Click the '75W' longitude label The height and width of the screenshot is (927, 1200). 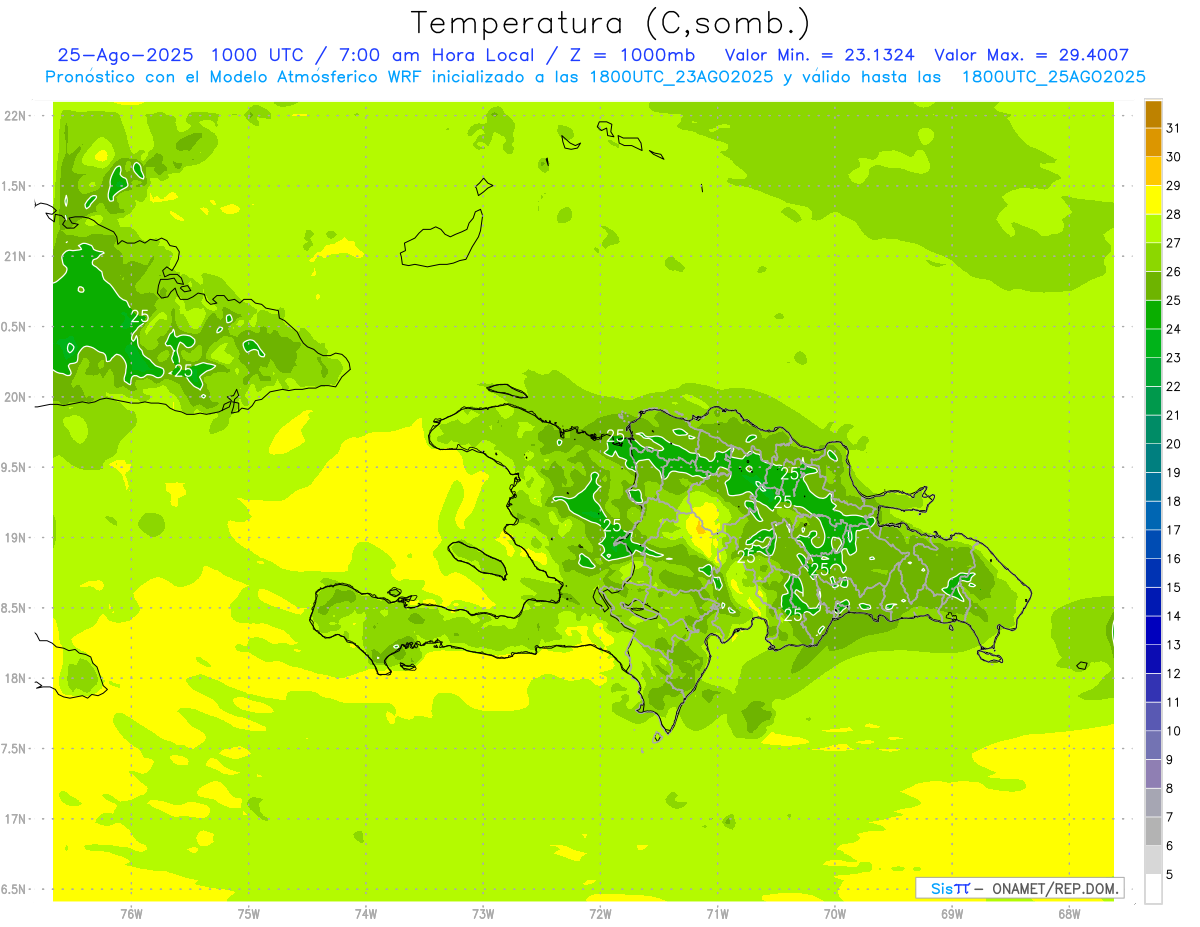[x=249, y=913]
